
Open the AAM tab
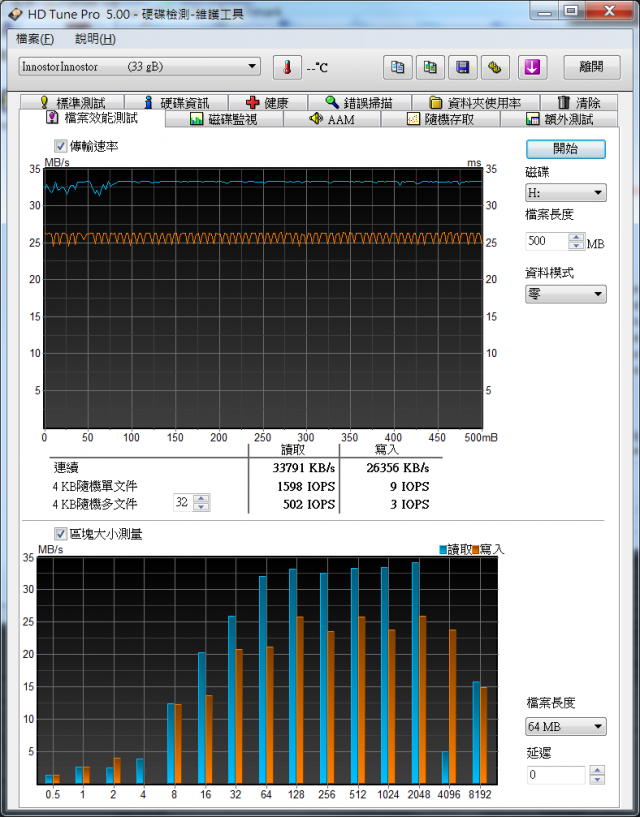332,119
